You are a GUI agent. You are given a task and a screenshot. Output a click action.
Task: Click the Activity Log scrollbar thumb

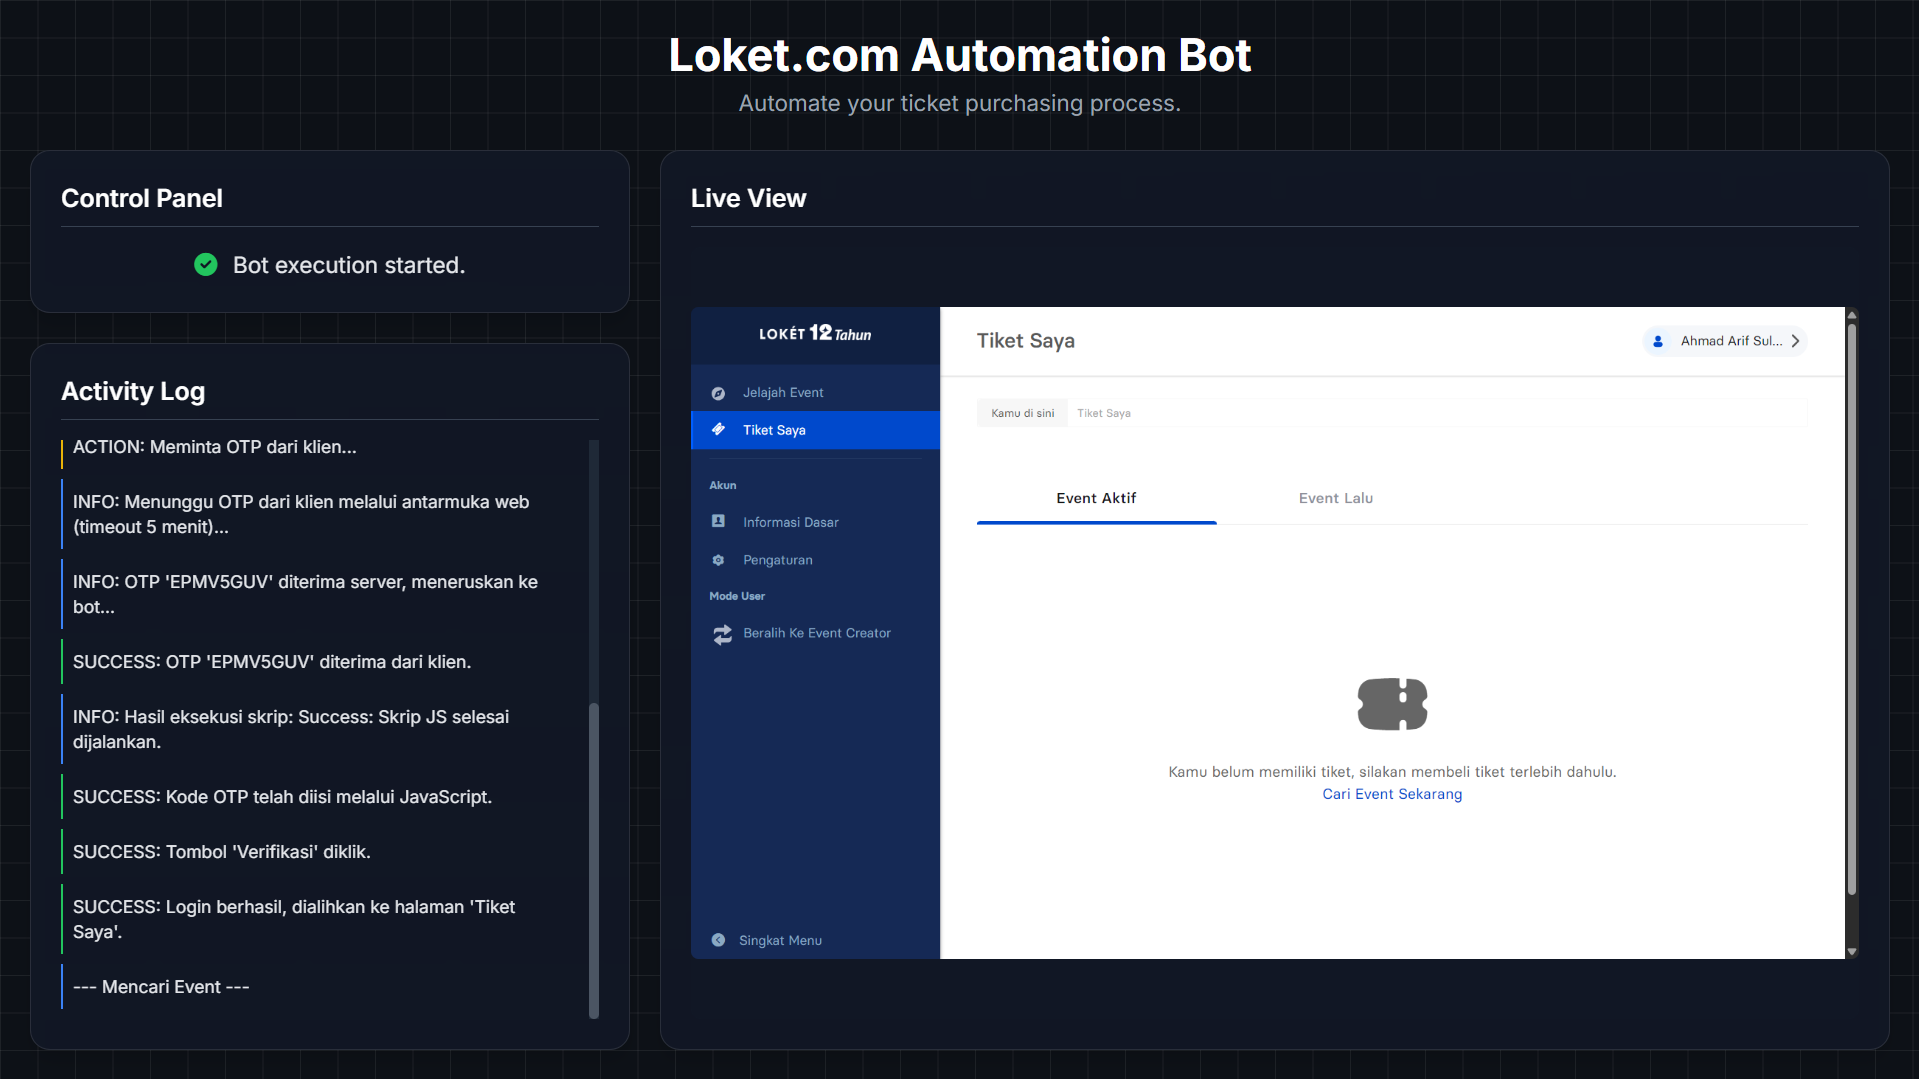click(x=594, y=860)
